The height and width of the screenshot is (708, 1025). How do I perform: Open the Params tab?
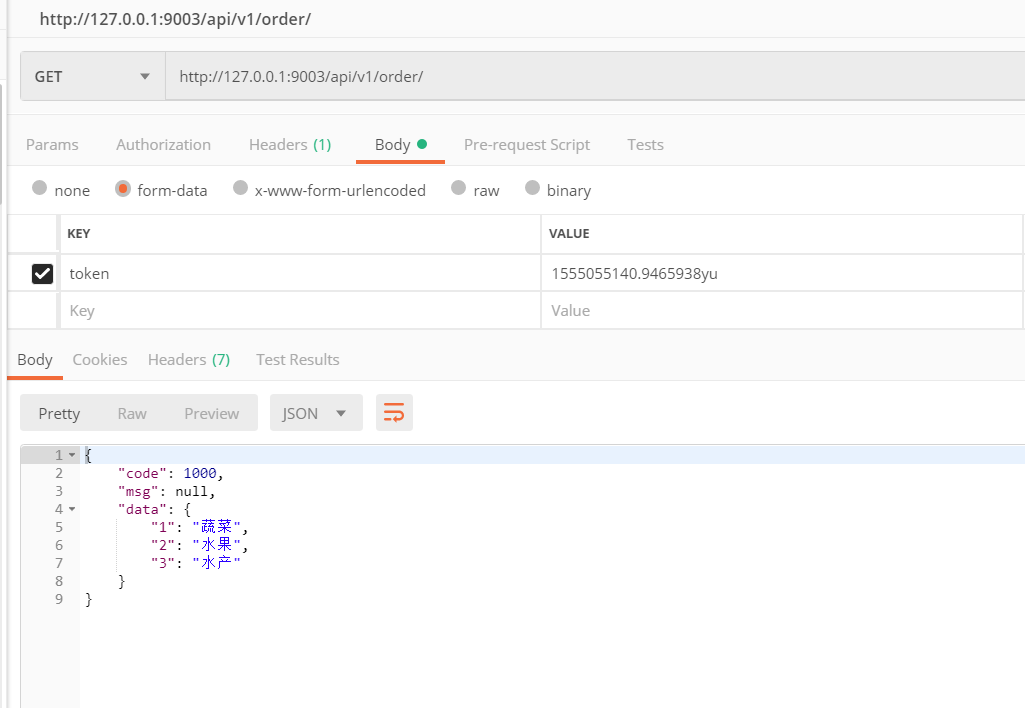point(52,144)
